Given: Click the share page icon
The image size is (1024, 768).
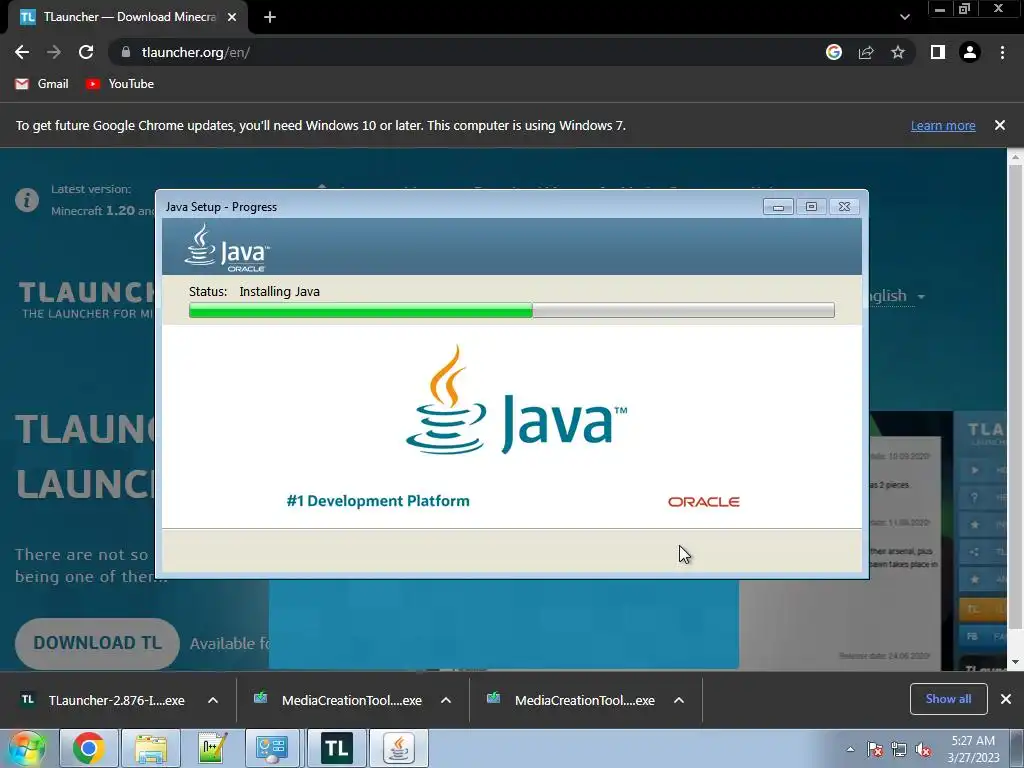Looking at the screenshot, I should click(x=866, y=52).
